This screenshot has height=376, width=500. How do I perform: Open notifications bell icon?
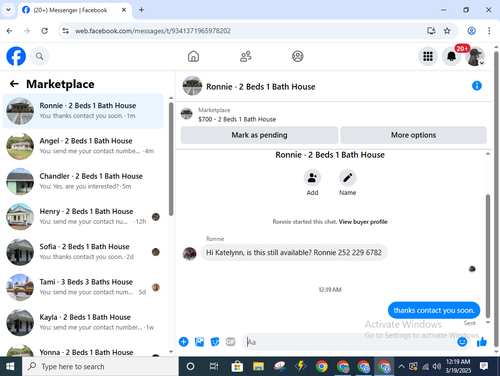[451, 56]
